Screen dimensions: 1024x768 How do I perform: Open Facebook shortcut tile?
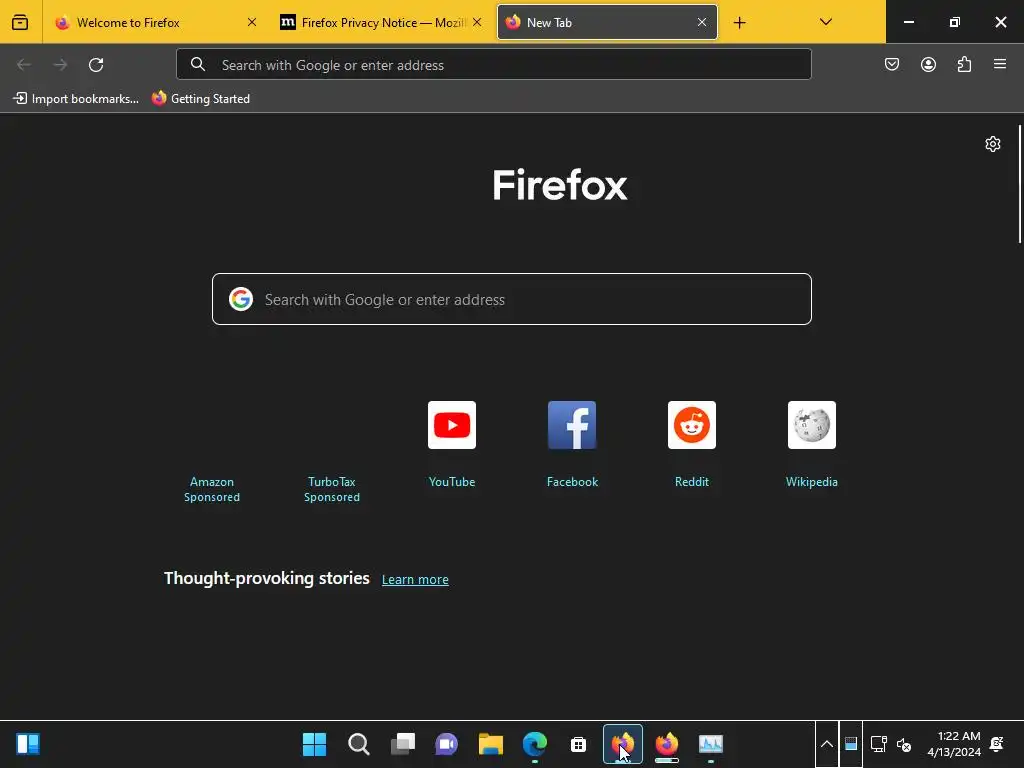click(572, 425)
